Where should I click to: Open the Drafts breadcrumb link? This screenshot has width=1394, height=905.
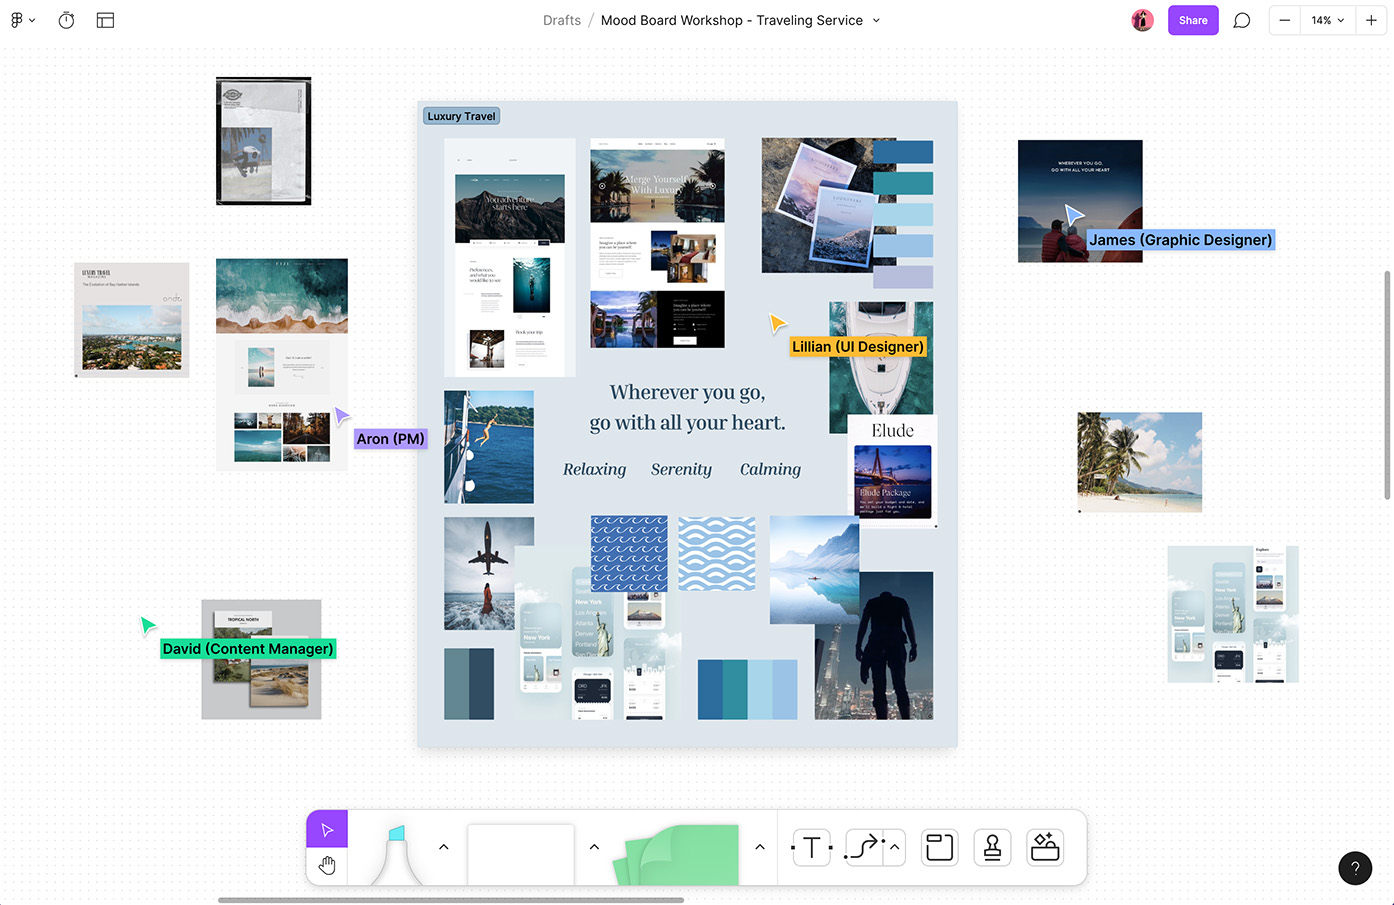(x=561, y=20)
